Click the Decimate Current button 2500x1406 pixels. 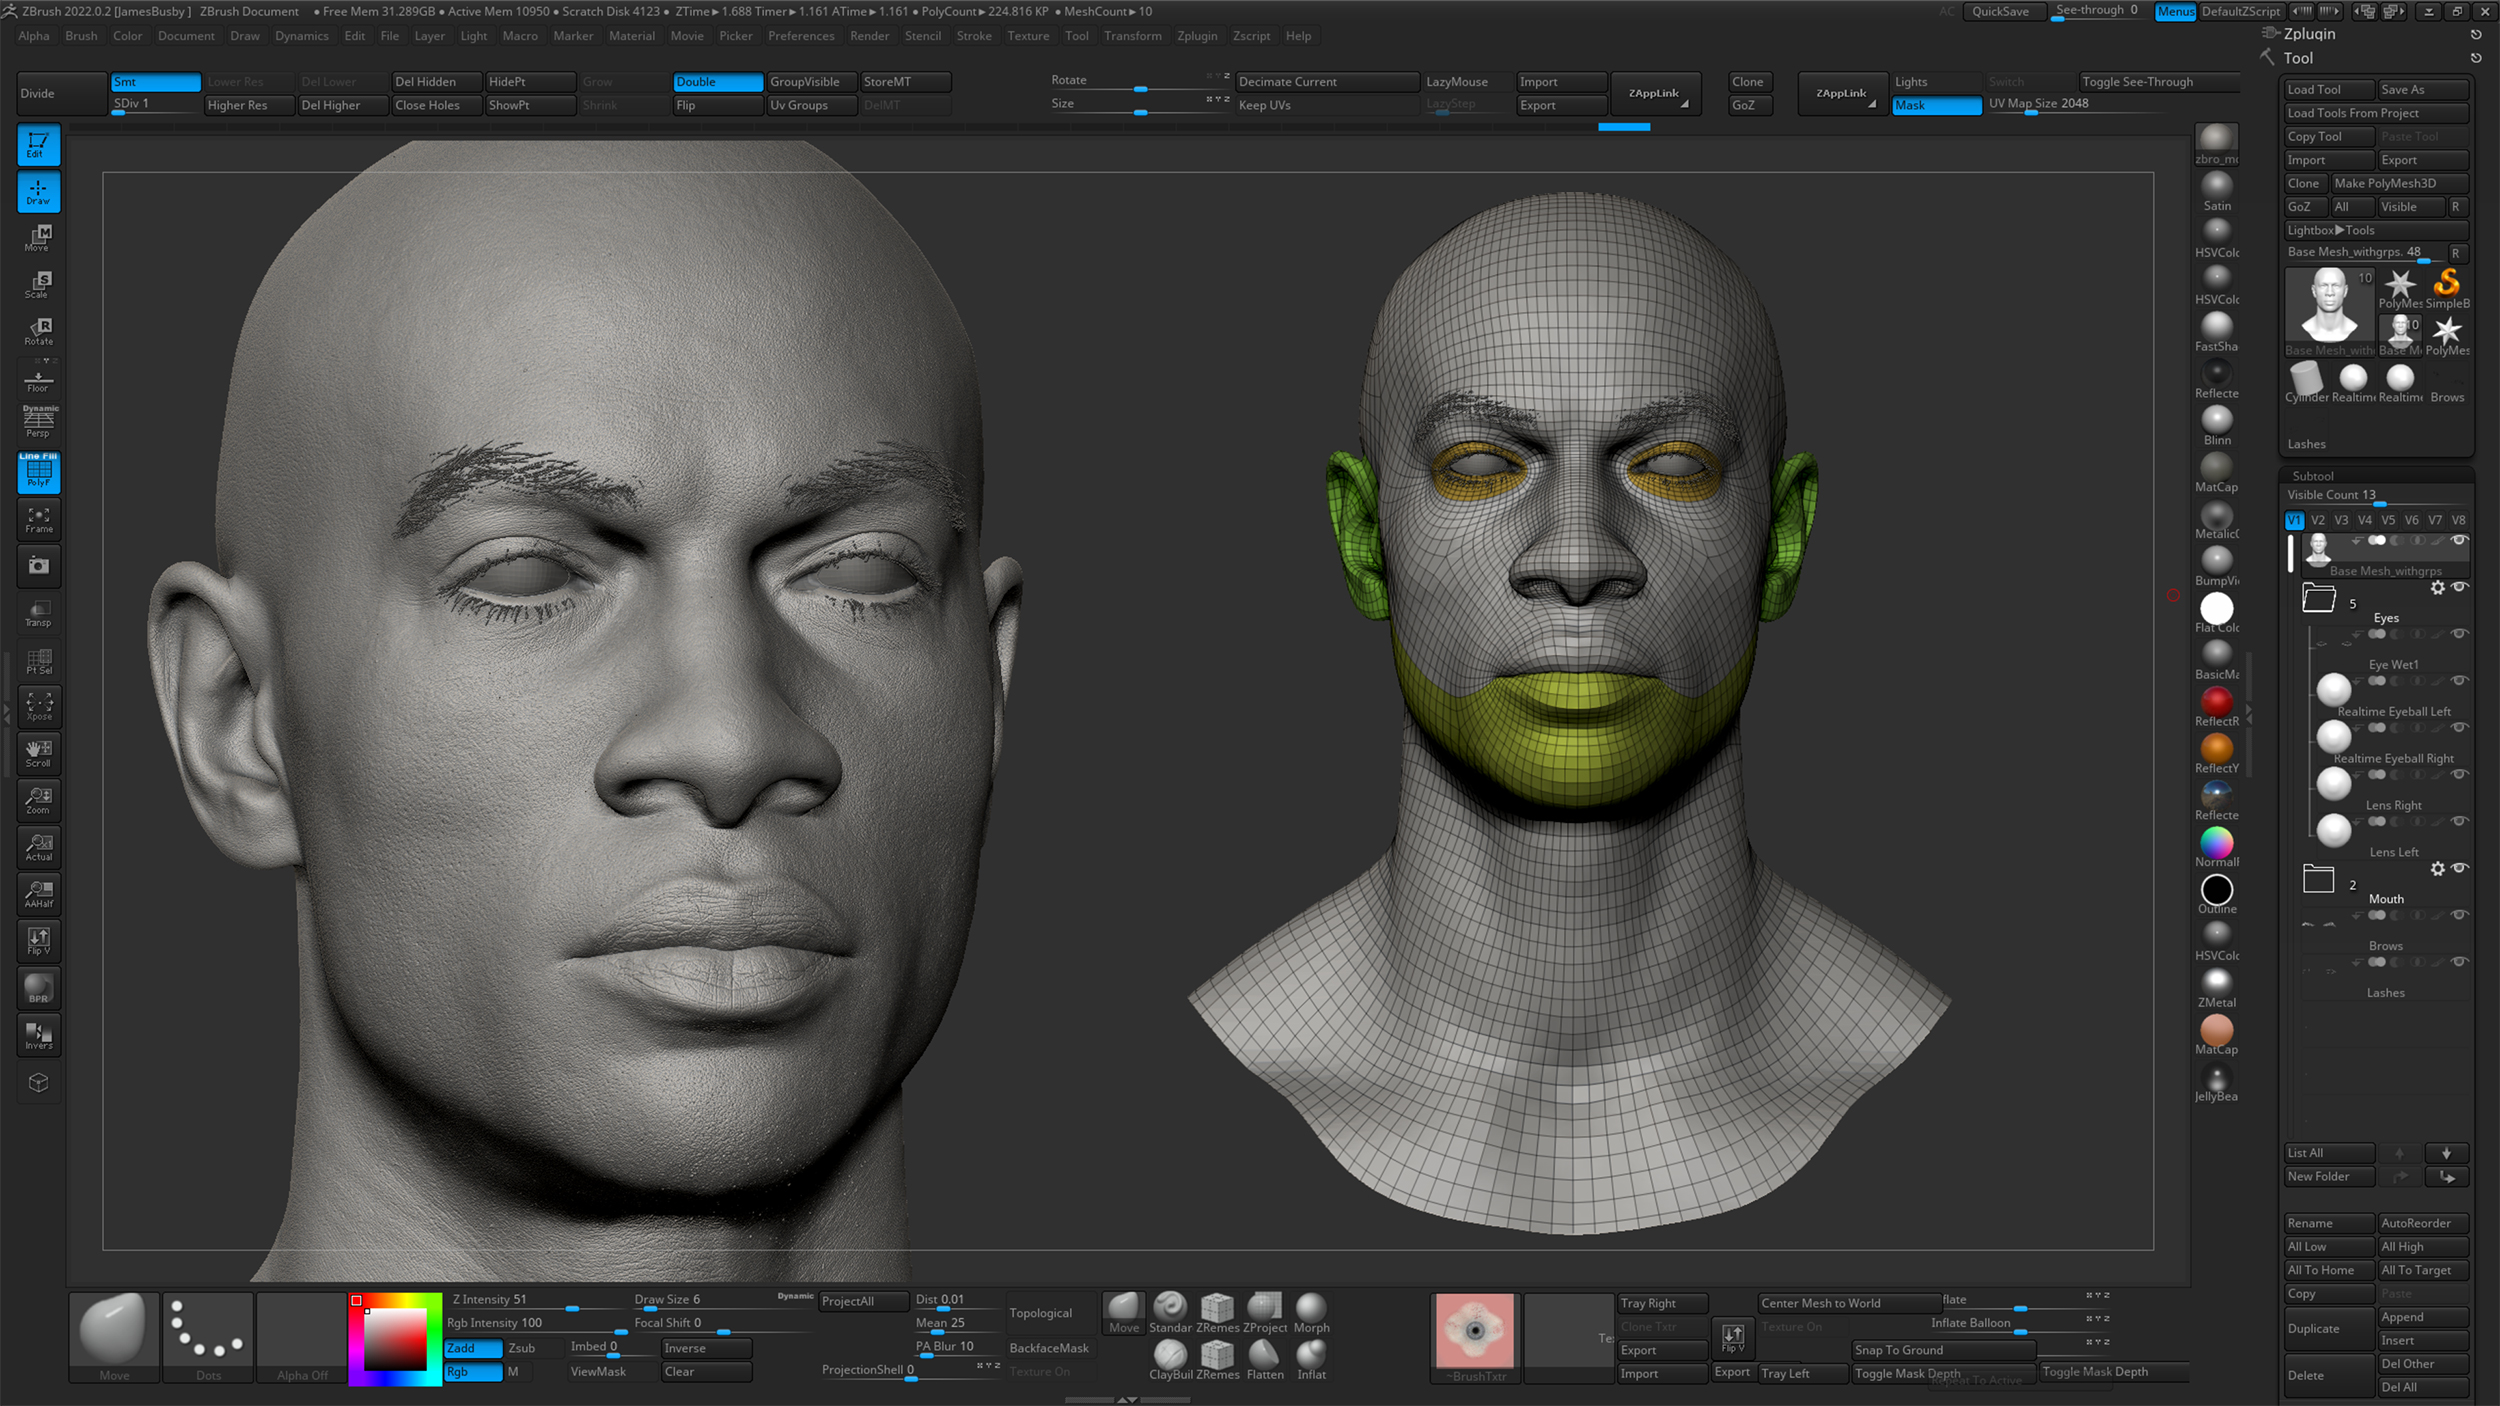click(1326, 82)
